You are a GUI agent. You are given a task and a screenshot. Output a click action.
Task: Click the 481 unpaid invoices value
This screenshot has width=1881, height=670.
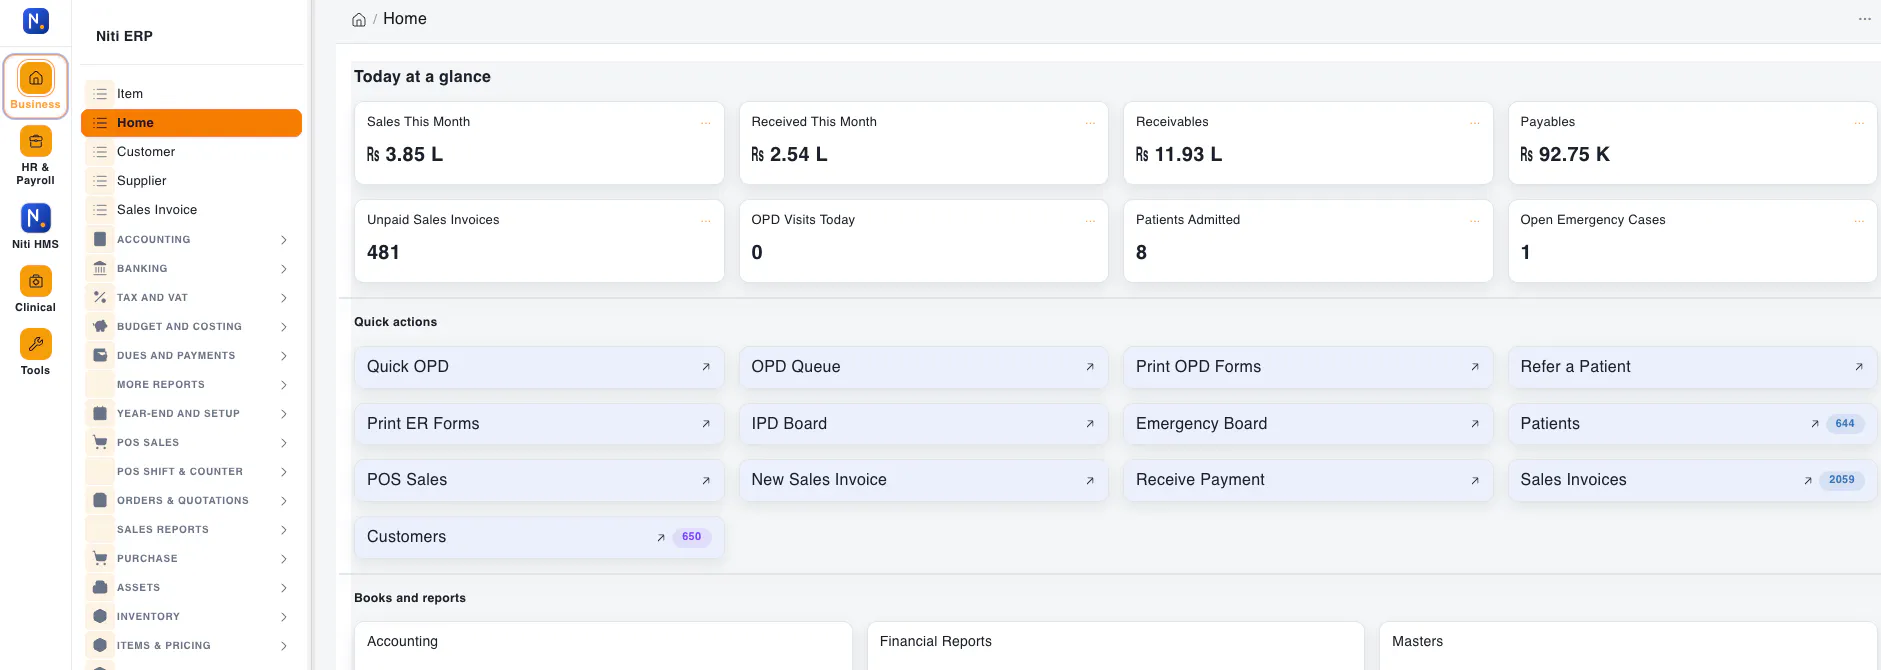[x=383, y=253]
